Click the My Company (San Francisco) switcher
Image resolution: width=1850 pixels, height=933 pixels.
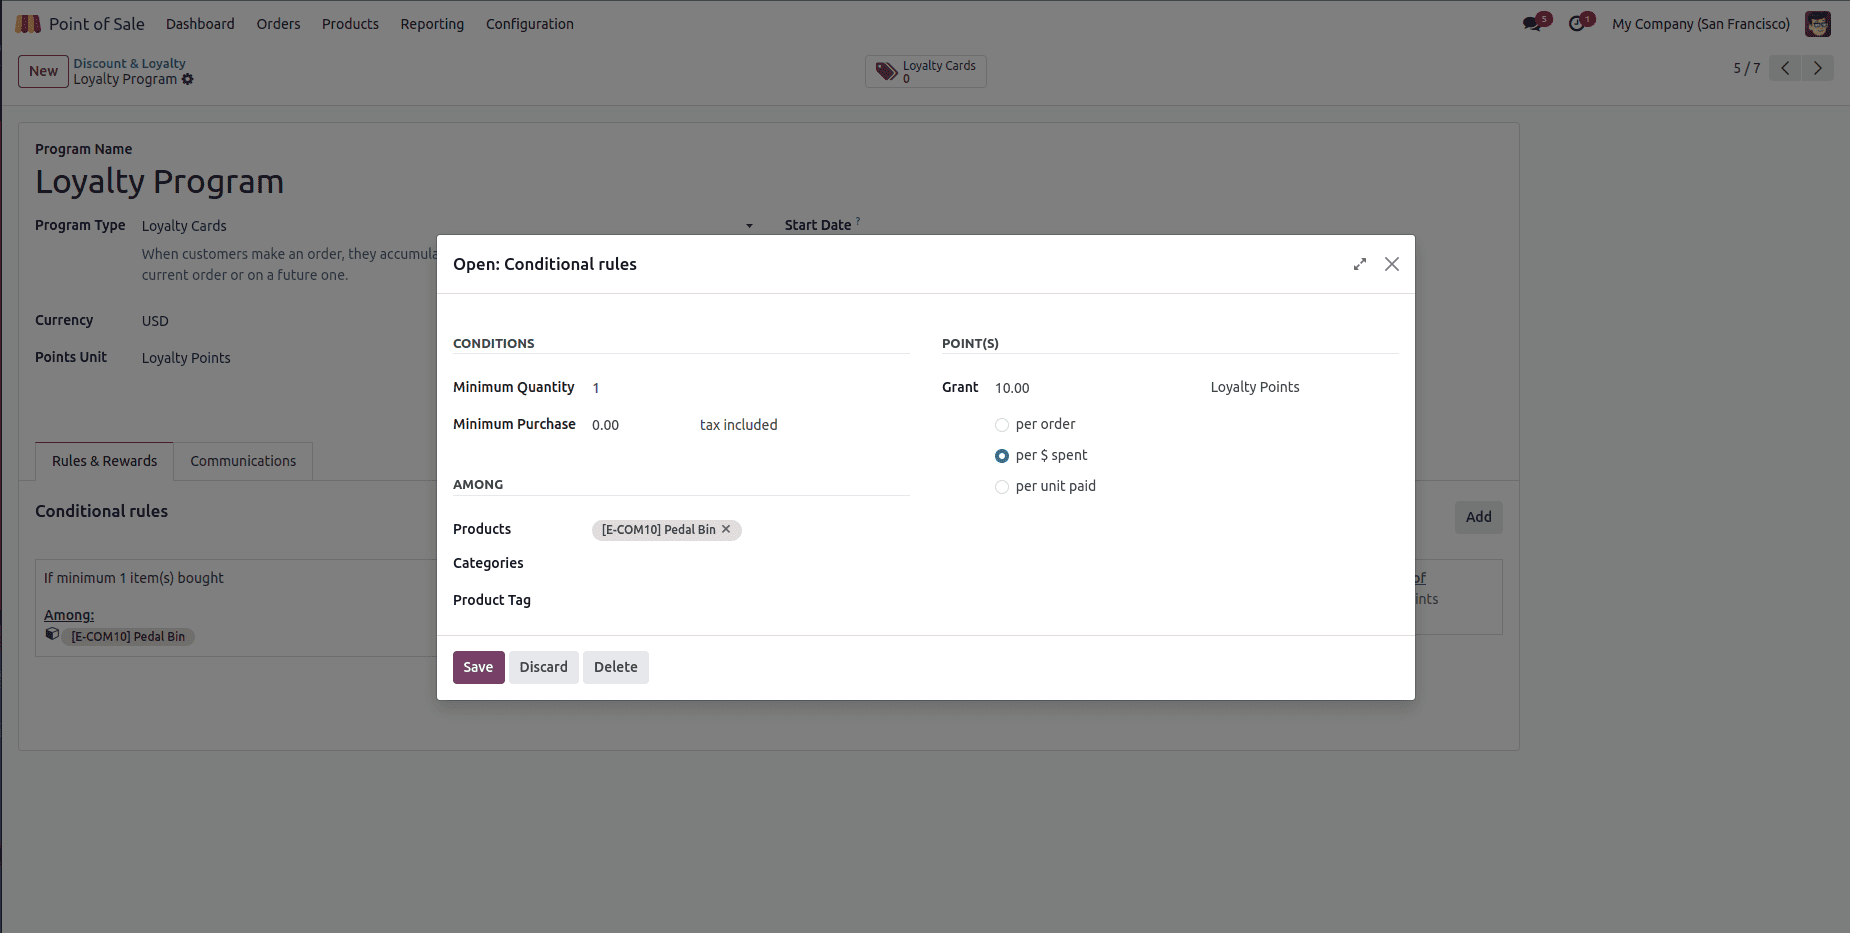click(x=1700, y=24)
